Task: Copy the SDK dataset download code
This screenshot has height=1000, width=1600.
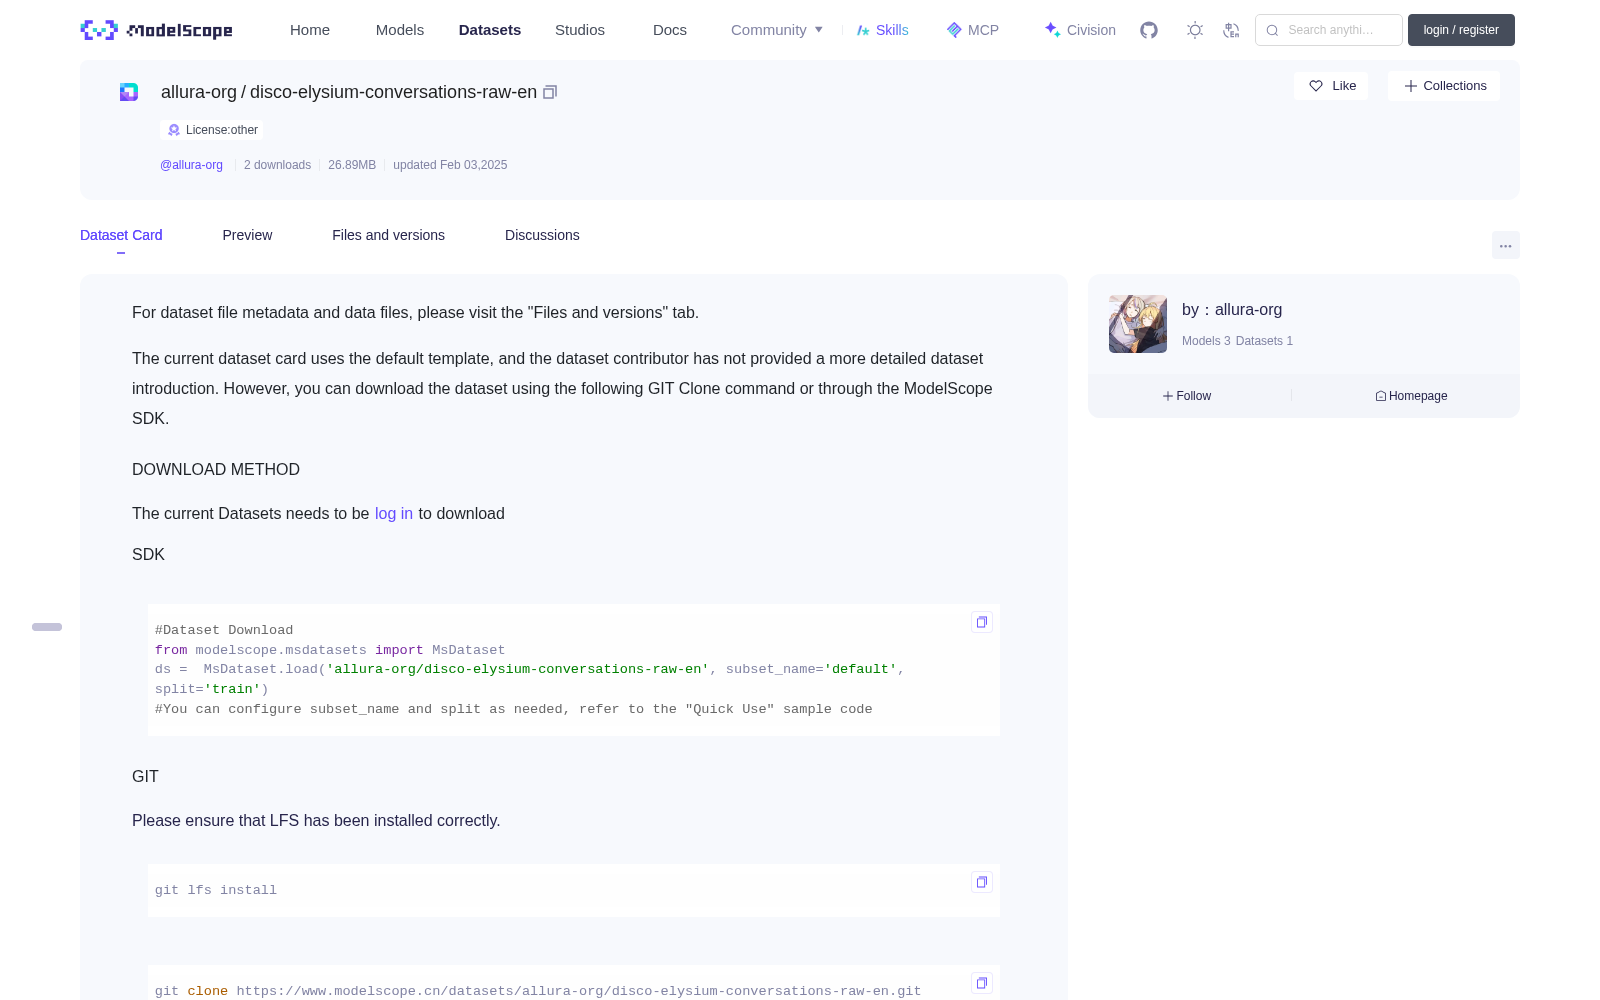Action: pos(982,622)
